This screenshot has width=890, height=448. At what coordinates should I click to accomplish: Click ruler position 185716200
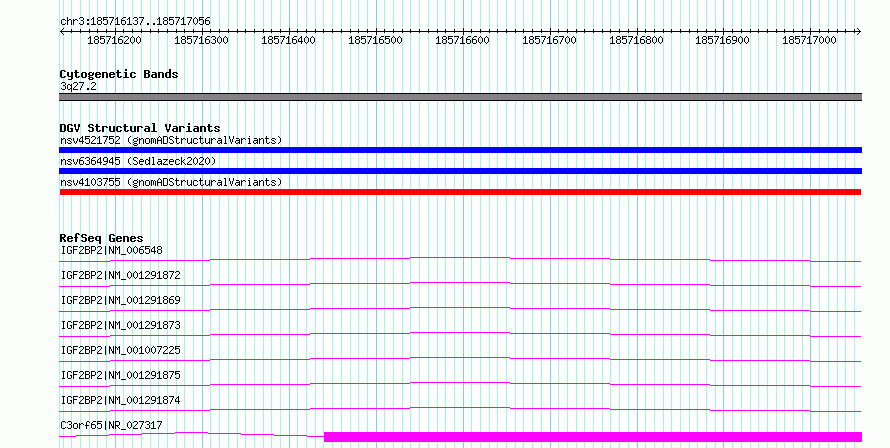[115, 40]
